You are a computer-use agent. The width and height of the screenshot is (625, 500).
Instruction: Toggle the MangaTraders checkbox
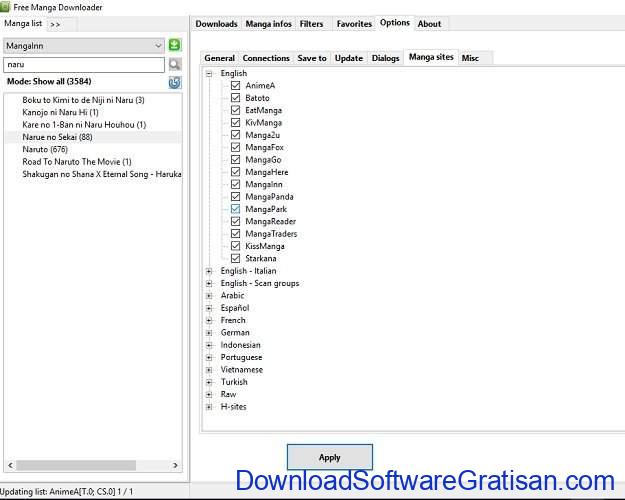tap(236, 234)
